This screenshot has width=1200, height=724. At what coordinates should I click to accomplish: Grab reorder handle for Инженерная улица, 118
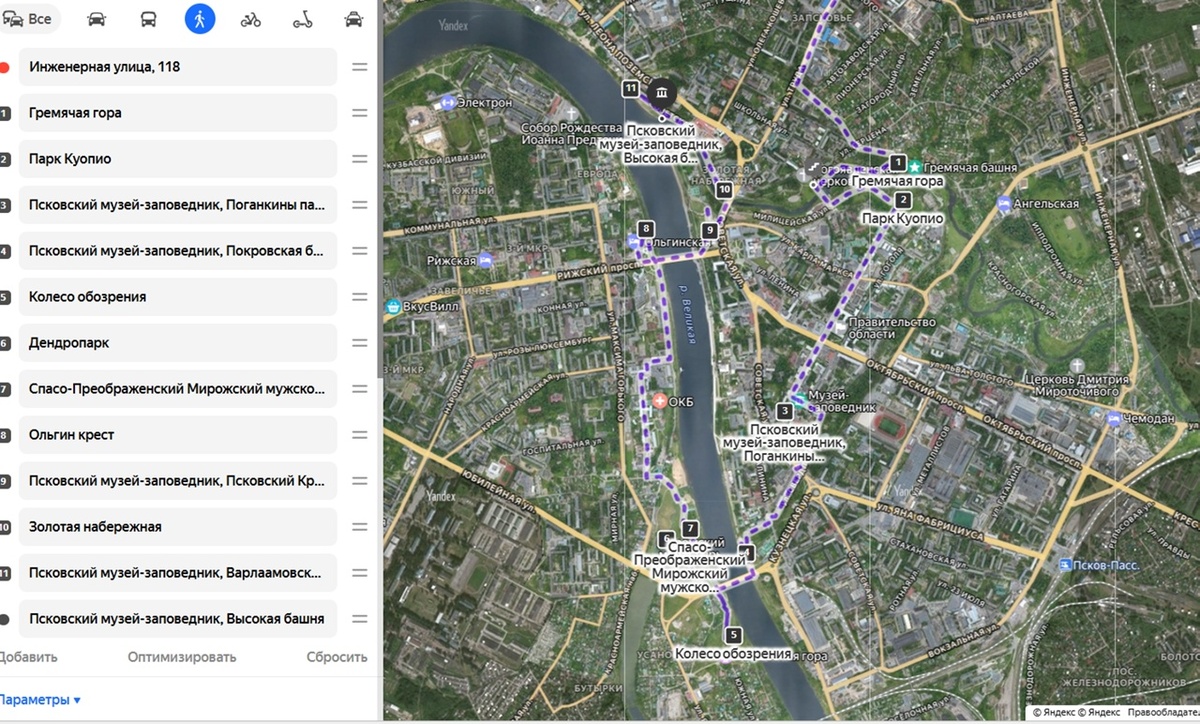359,67
